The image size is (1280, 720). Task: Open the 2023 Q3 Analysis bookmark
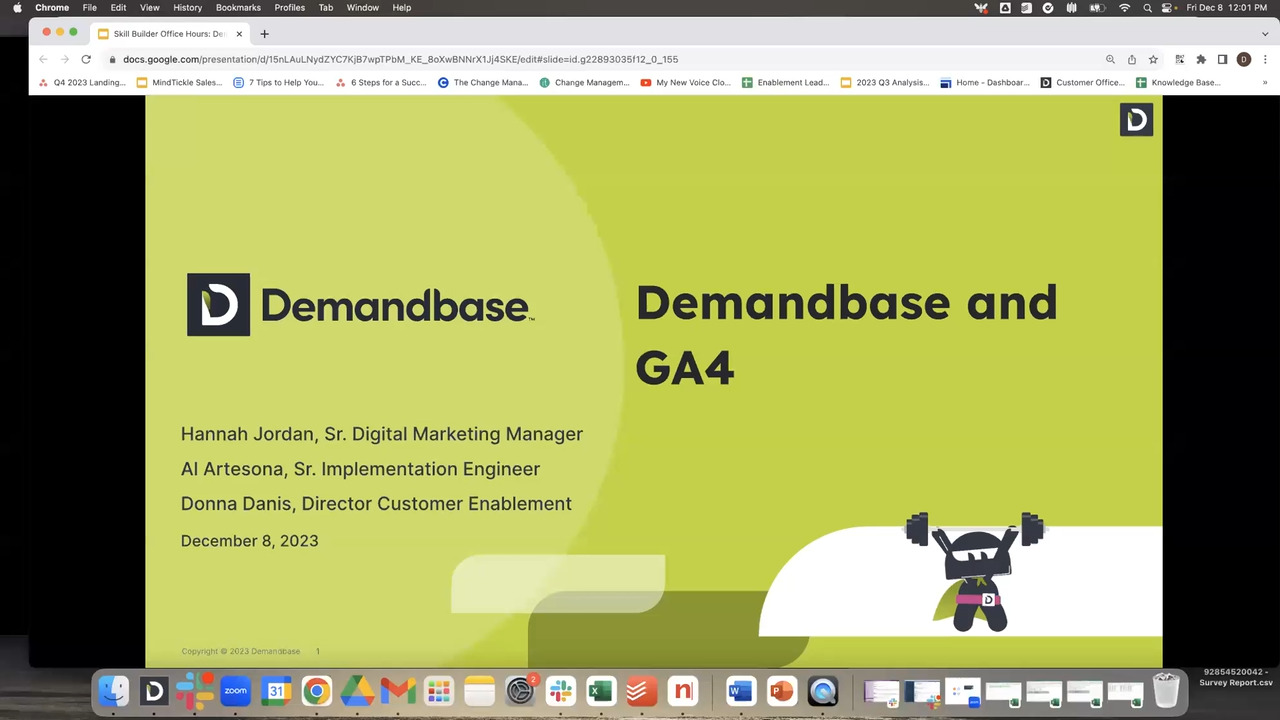[x=885, y=83]
